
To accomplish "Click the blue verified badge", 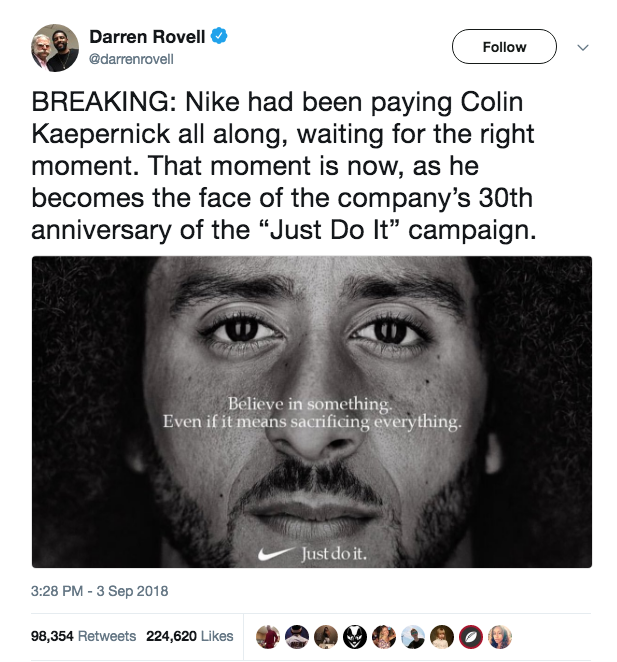I will click(x=220, y=37).
